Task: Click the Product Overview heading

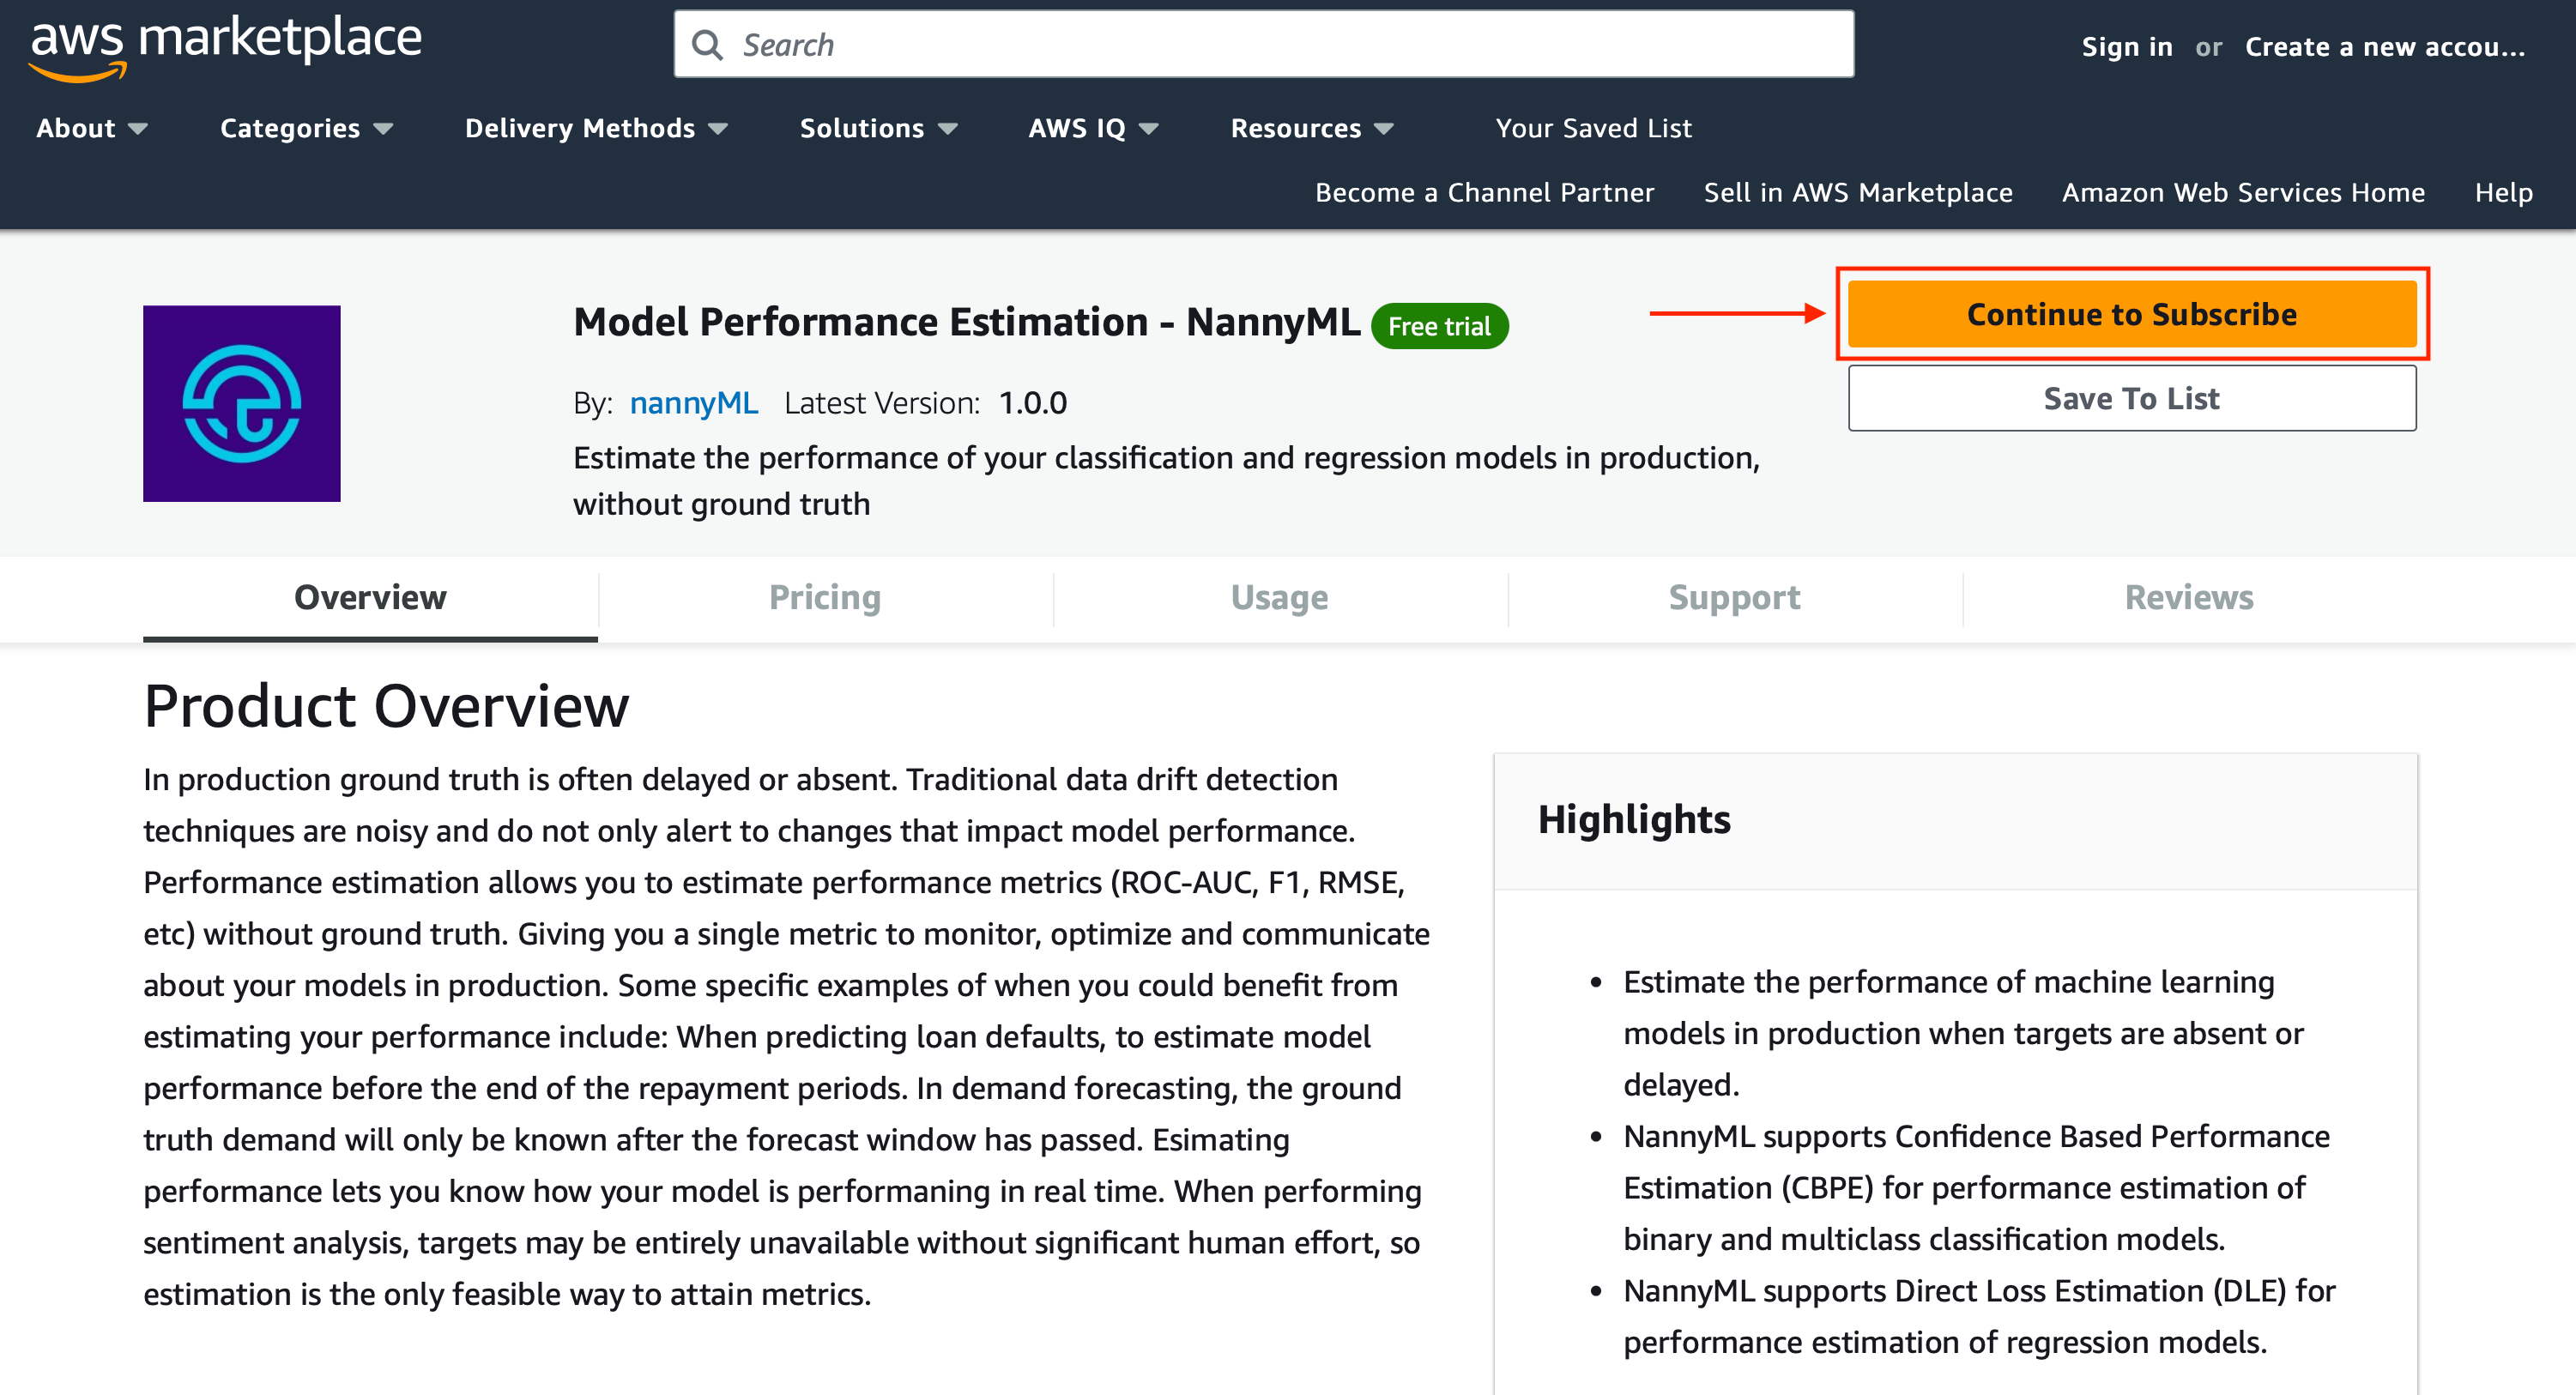Action: [386, 706]
